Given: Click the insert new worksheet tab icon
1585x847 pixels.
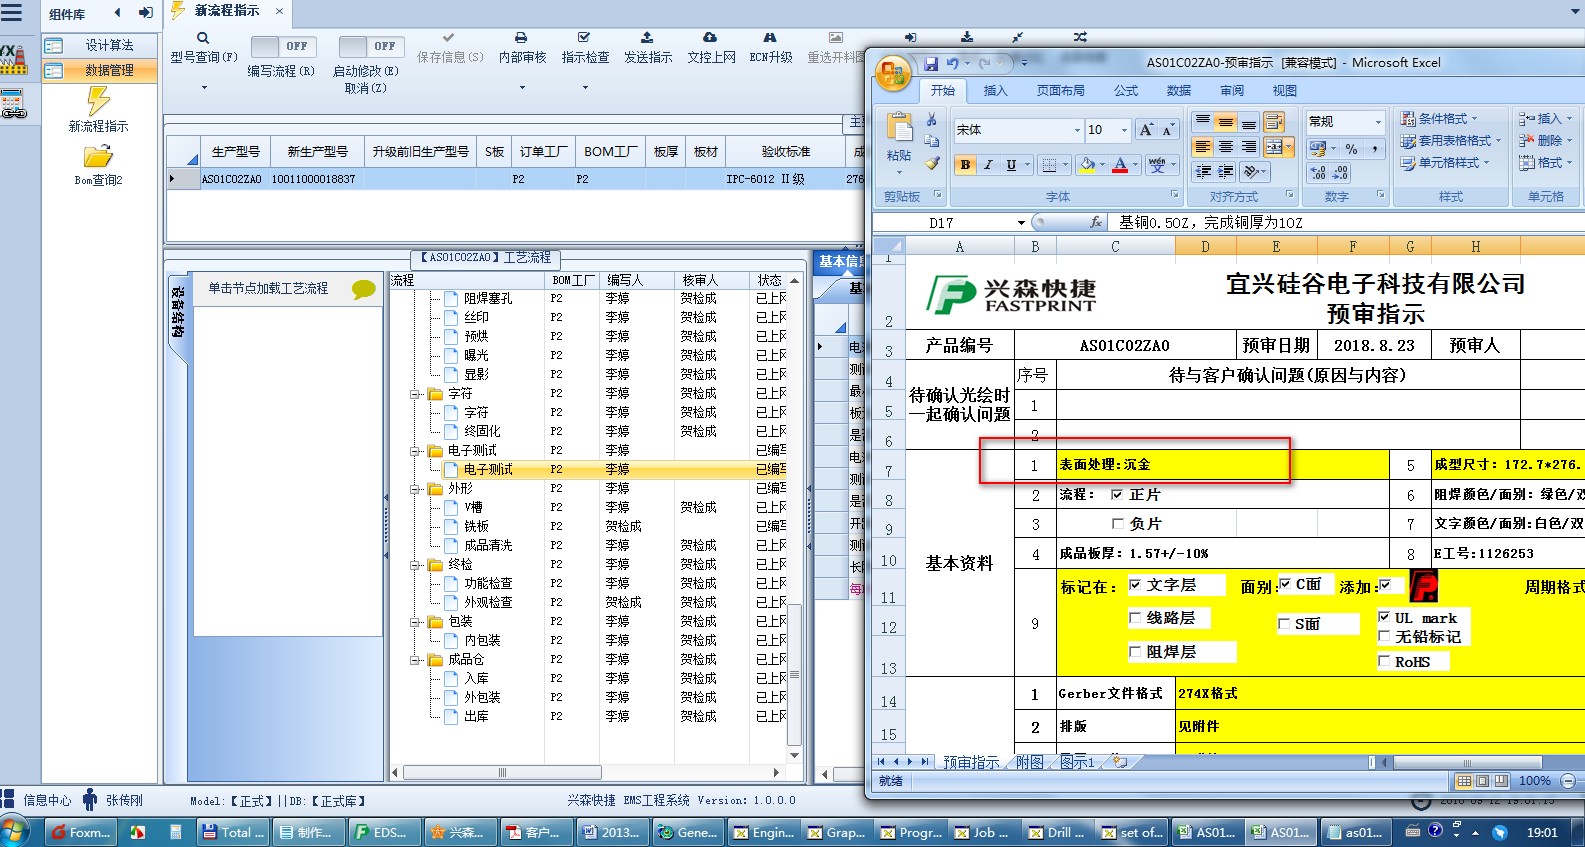Looking at the screenshot, I should (1120, 762).
